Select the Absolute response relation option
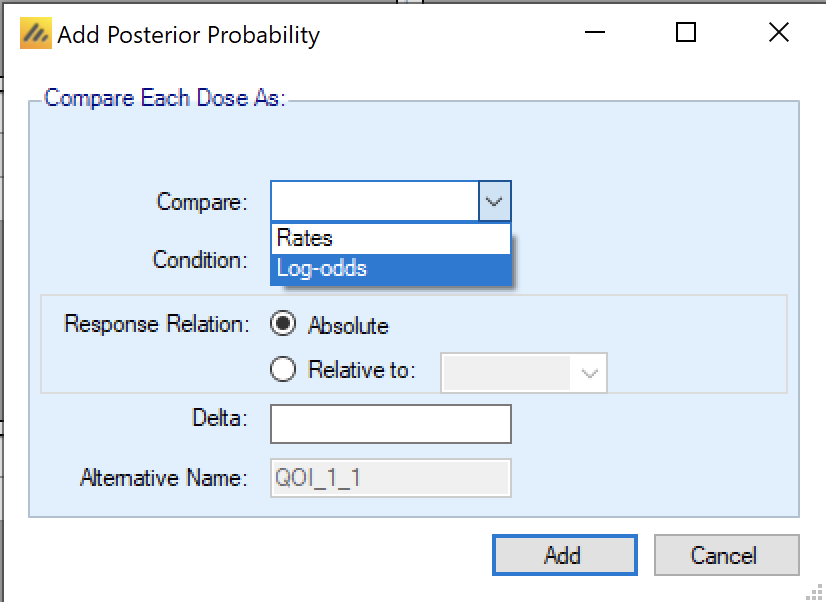The height and width of the screenshot is (602, 826). pos(284,325)
